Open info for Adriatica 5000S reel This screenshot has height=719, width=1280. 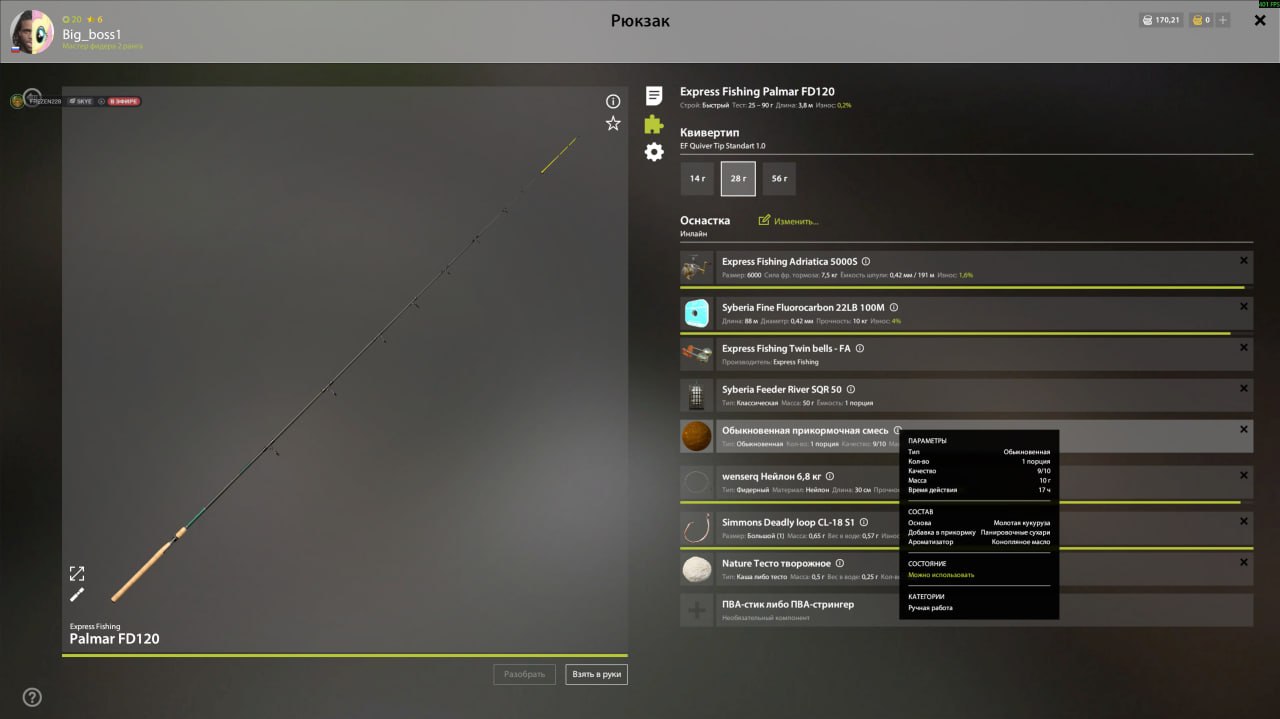coord(866,261)
